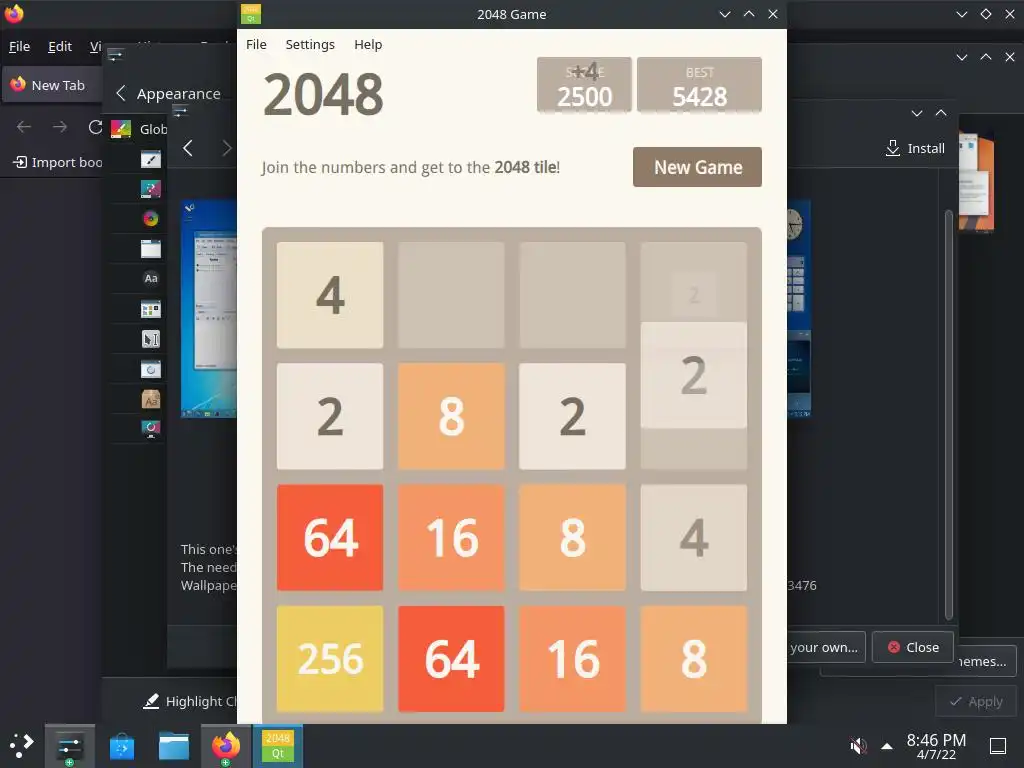Open the Plasma Style settings icon
Image resolution: width=1024 pixels, height=768 pixels.
(151, 189)
